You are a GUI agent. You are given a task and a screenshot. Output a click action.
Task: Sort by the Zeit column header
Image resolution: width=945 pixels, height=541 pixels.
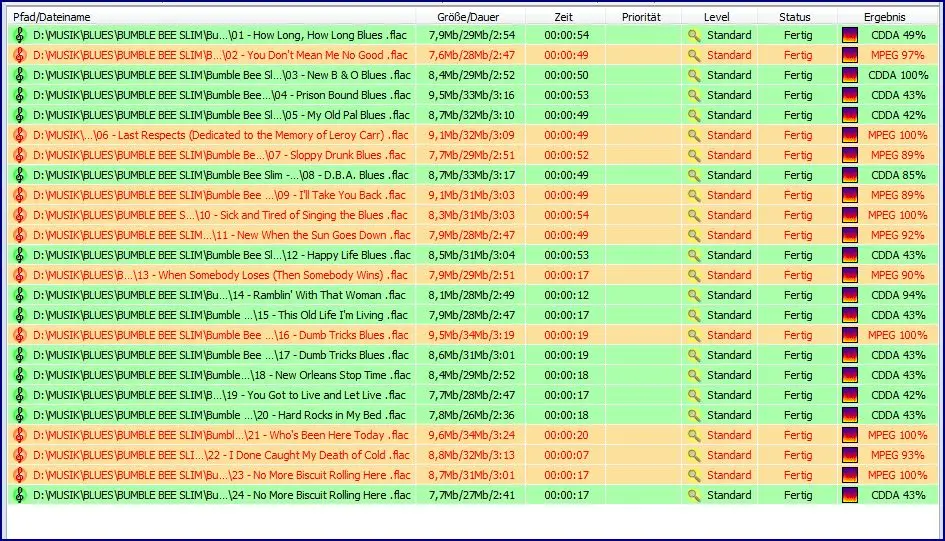pyautogui.click(x=565, y=17)
